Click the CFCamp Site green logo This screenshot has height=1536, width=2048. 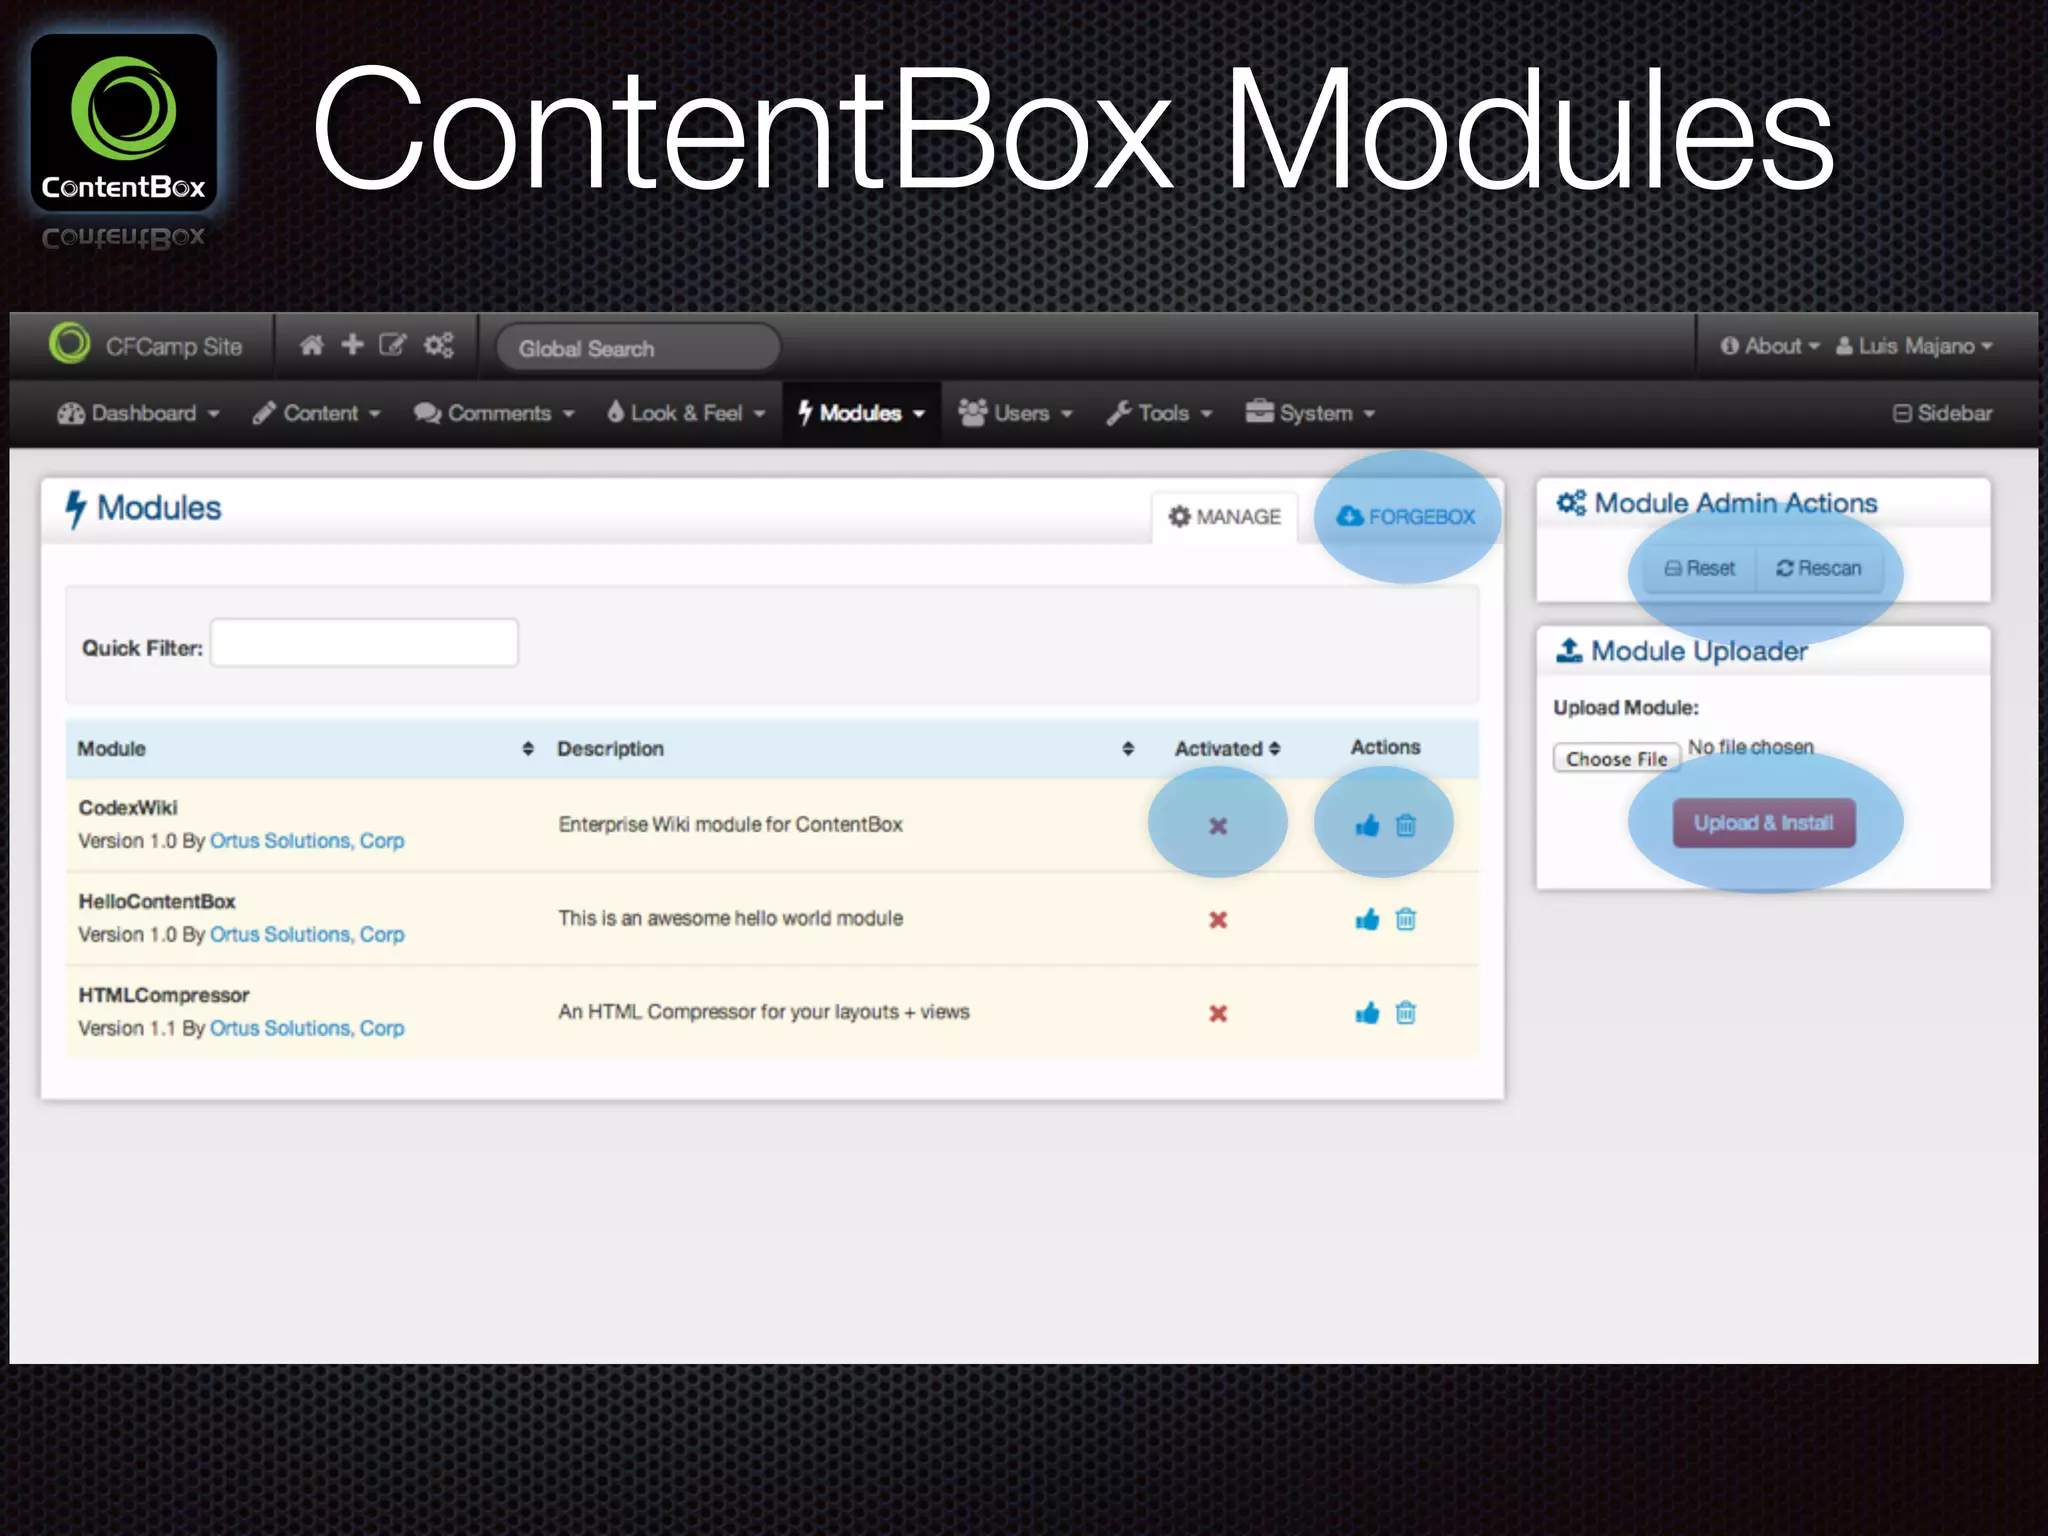coord(70,344)
